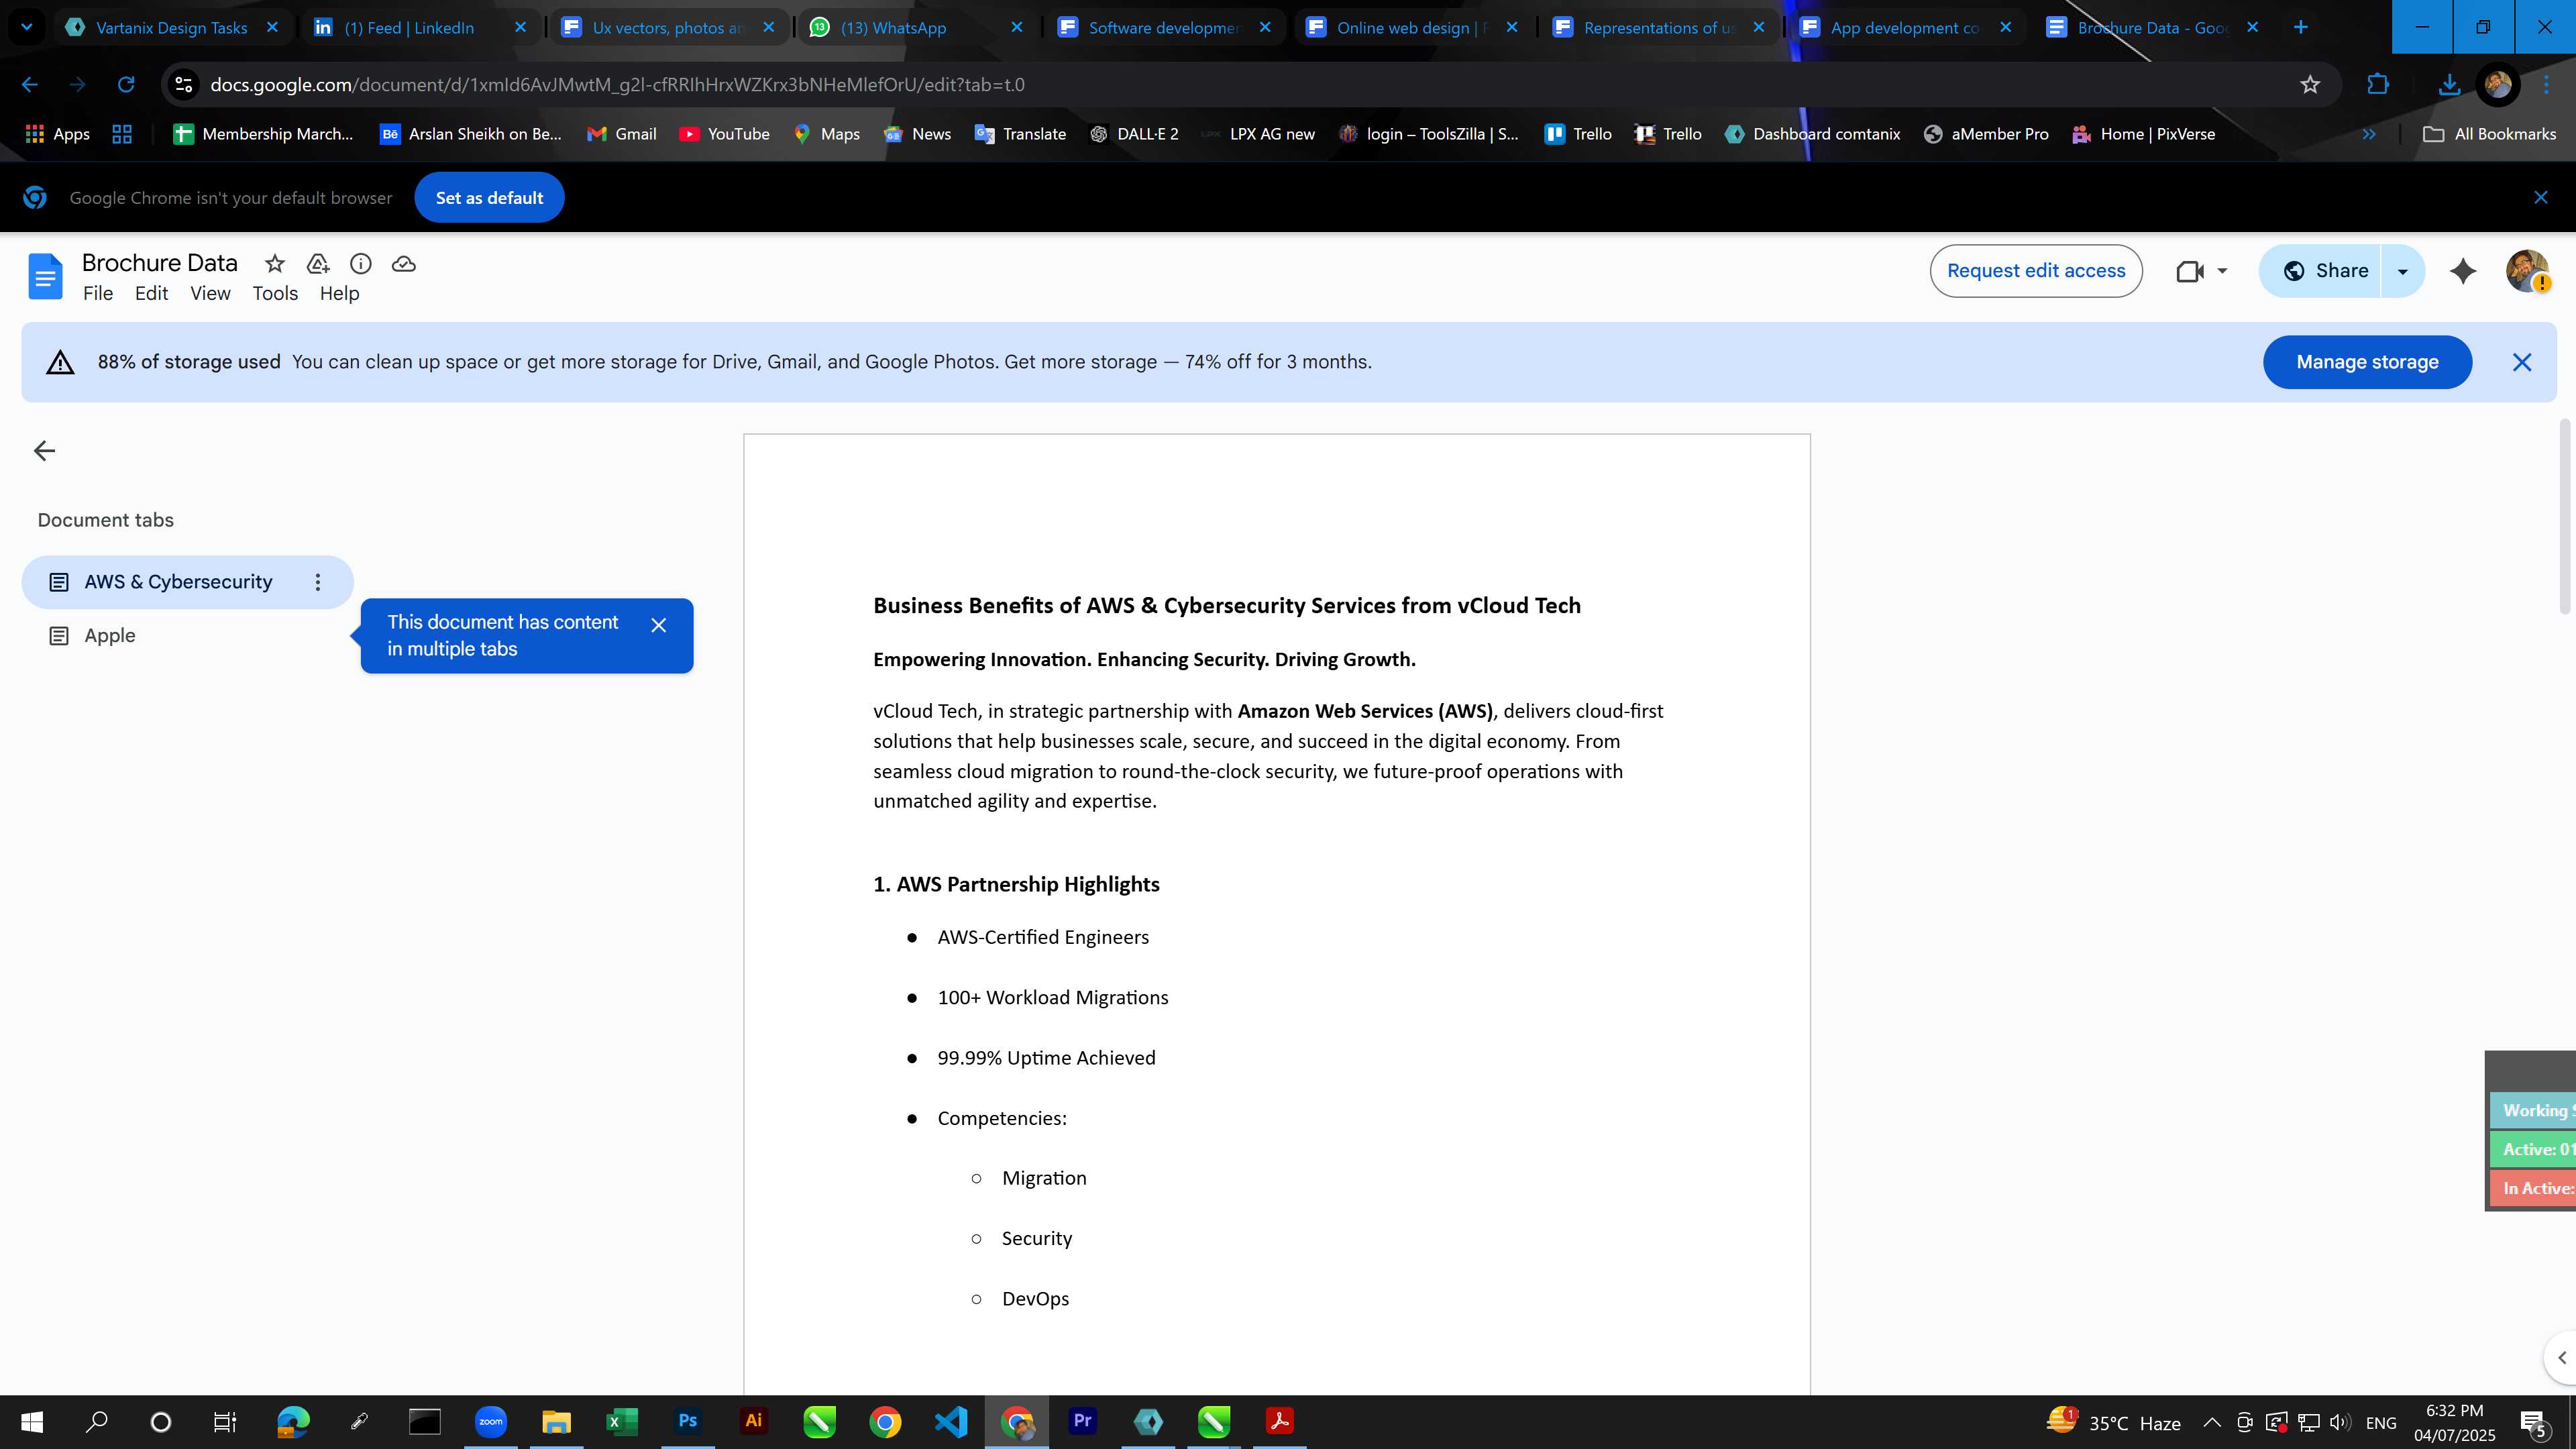Open Chrome extensions puzzle icon
Screen dimensions: 2576x1449
(x=2377, y=85)
